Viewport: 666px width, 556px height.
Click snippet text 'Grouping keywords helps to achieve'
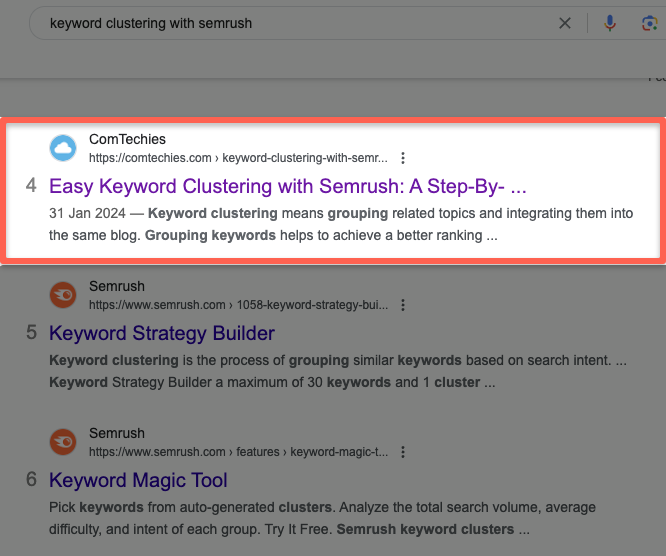coord(264,235)
